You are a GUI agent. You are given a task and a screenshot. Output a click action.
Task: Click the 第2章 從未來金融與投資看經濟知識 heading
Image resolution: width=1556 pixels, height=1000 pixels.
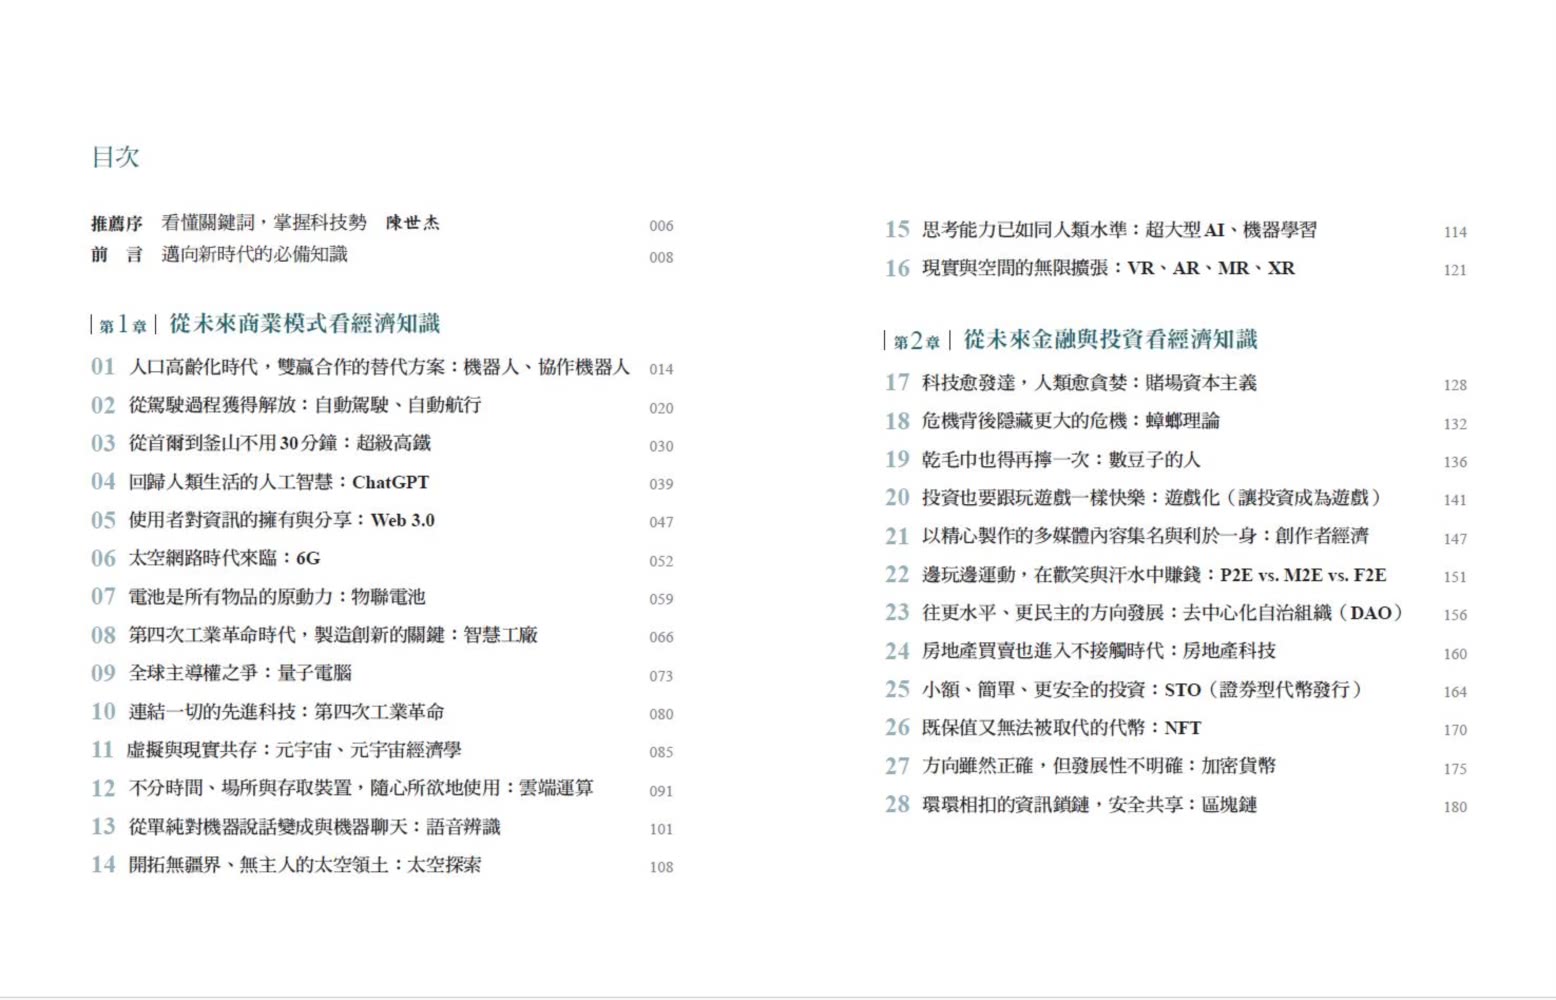click(x=1071, y=340)
